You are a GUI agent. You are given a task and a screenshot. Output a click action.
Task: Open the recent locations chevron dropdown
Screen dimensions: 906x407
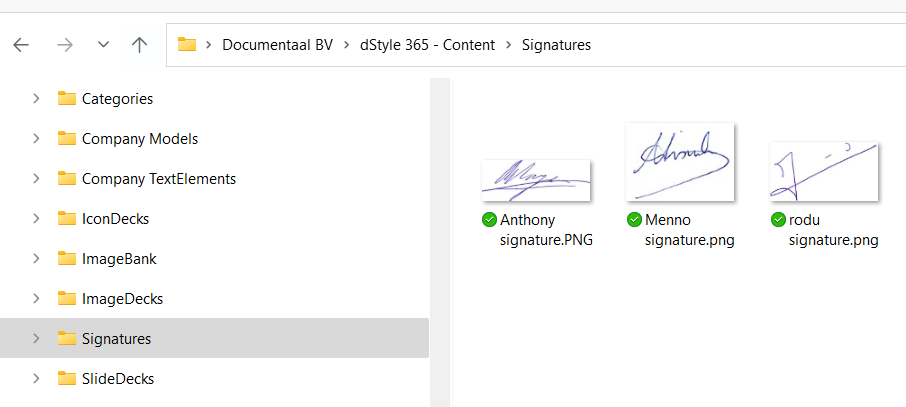tap(103, 45)
